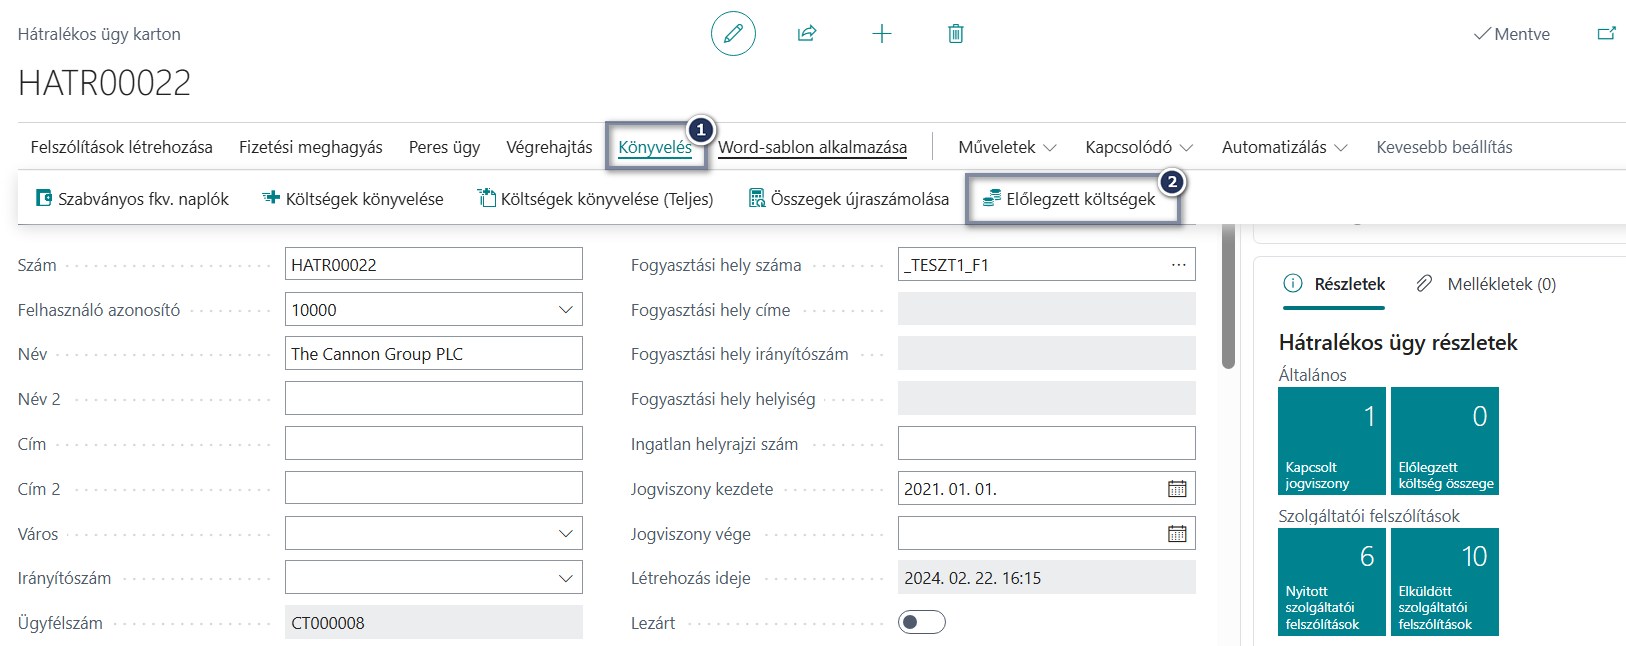The image size is (1626, 646).
Task: Open calendar for Jogviszony vége
Action: (x=1177, y=534)
